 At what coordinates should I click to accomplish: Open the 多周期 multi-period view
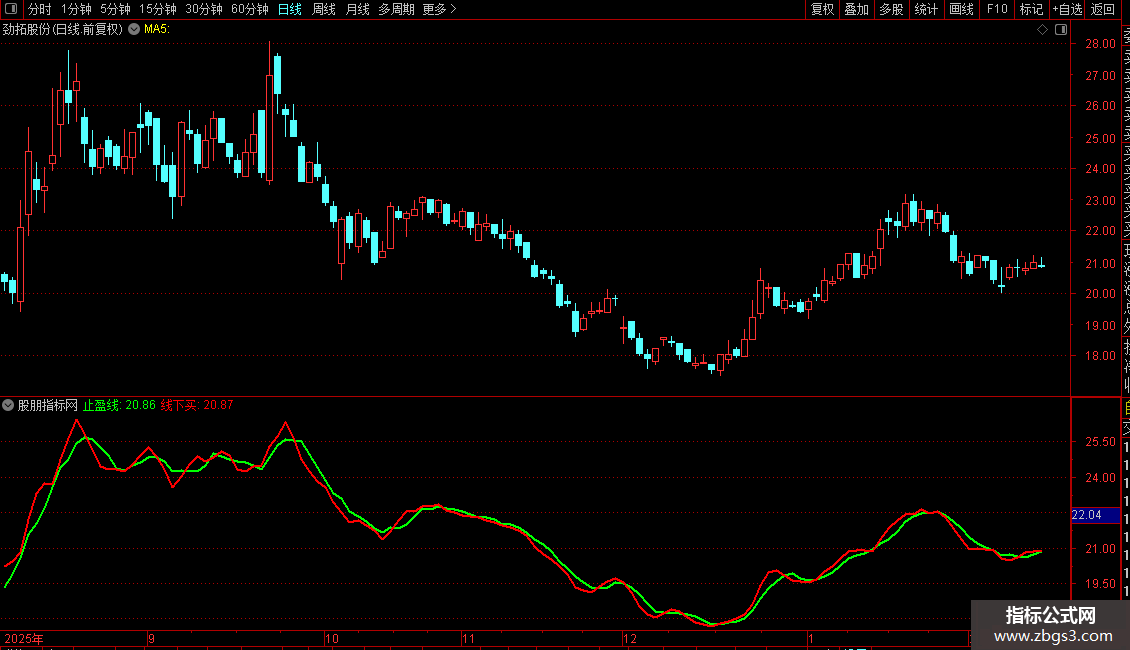tap(396, 9)
